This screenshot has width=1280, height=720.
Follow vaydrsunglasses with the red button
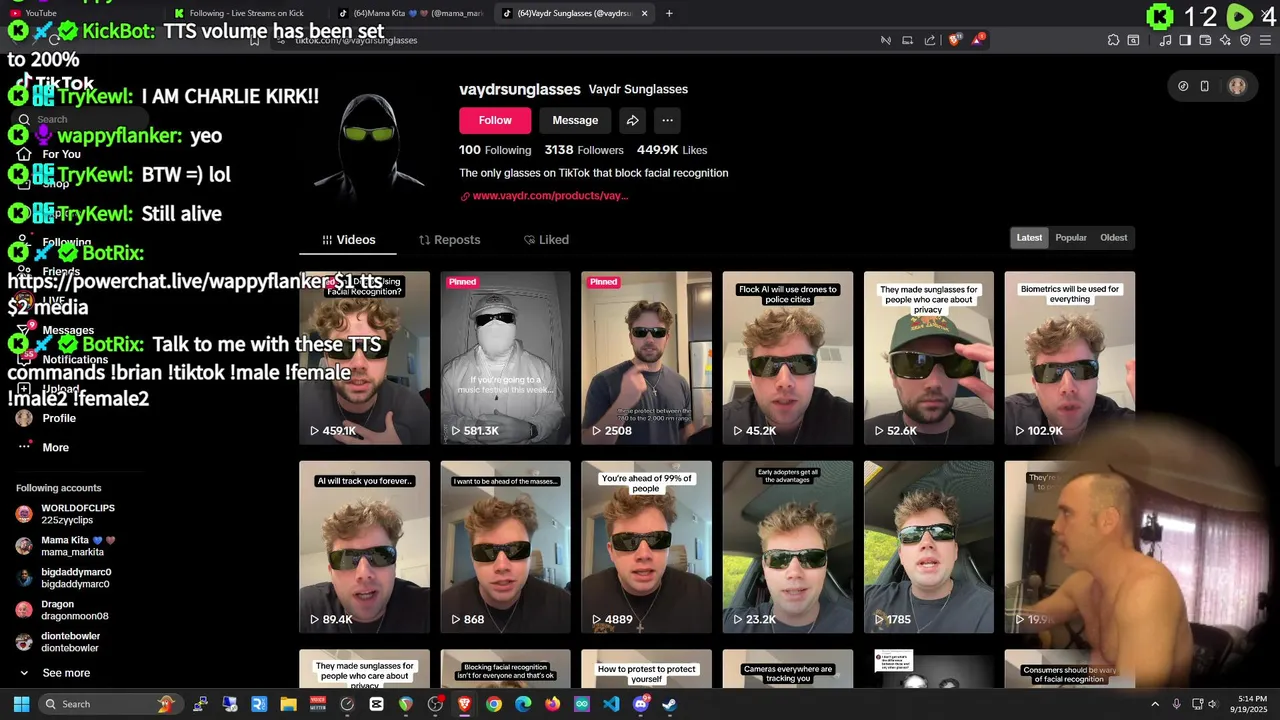495,120
